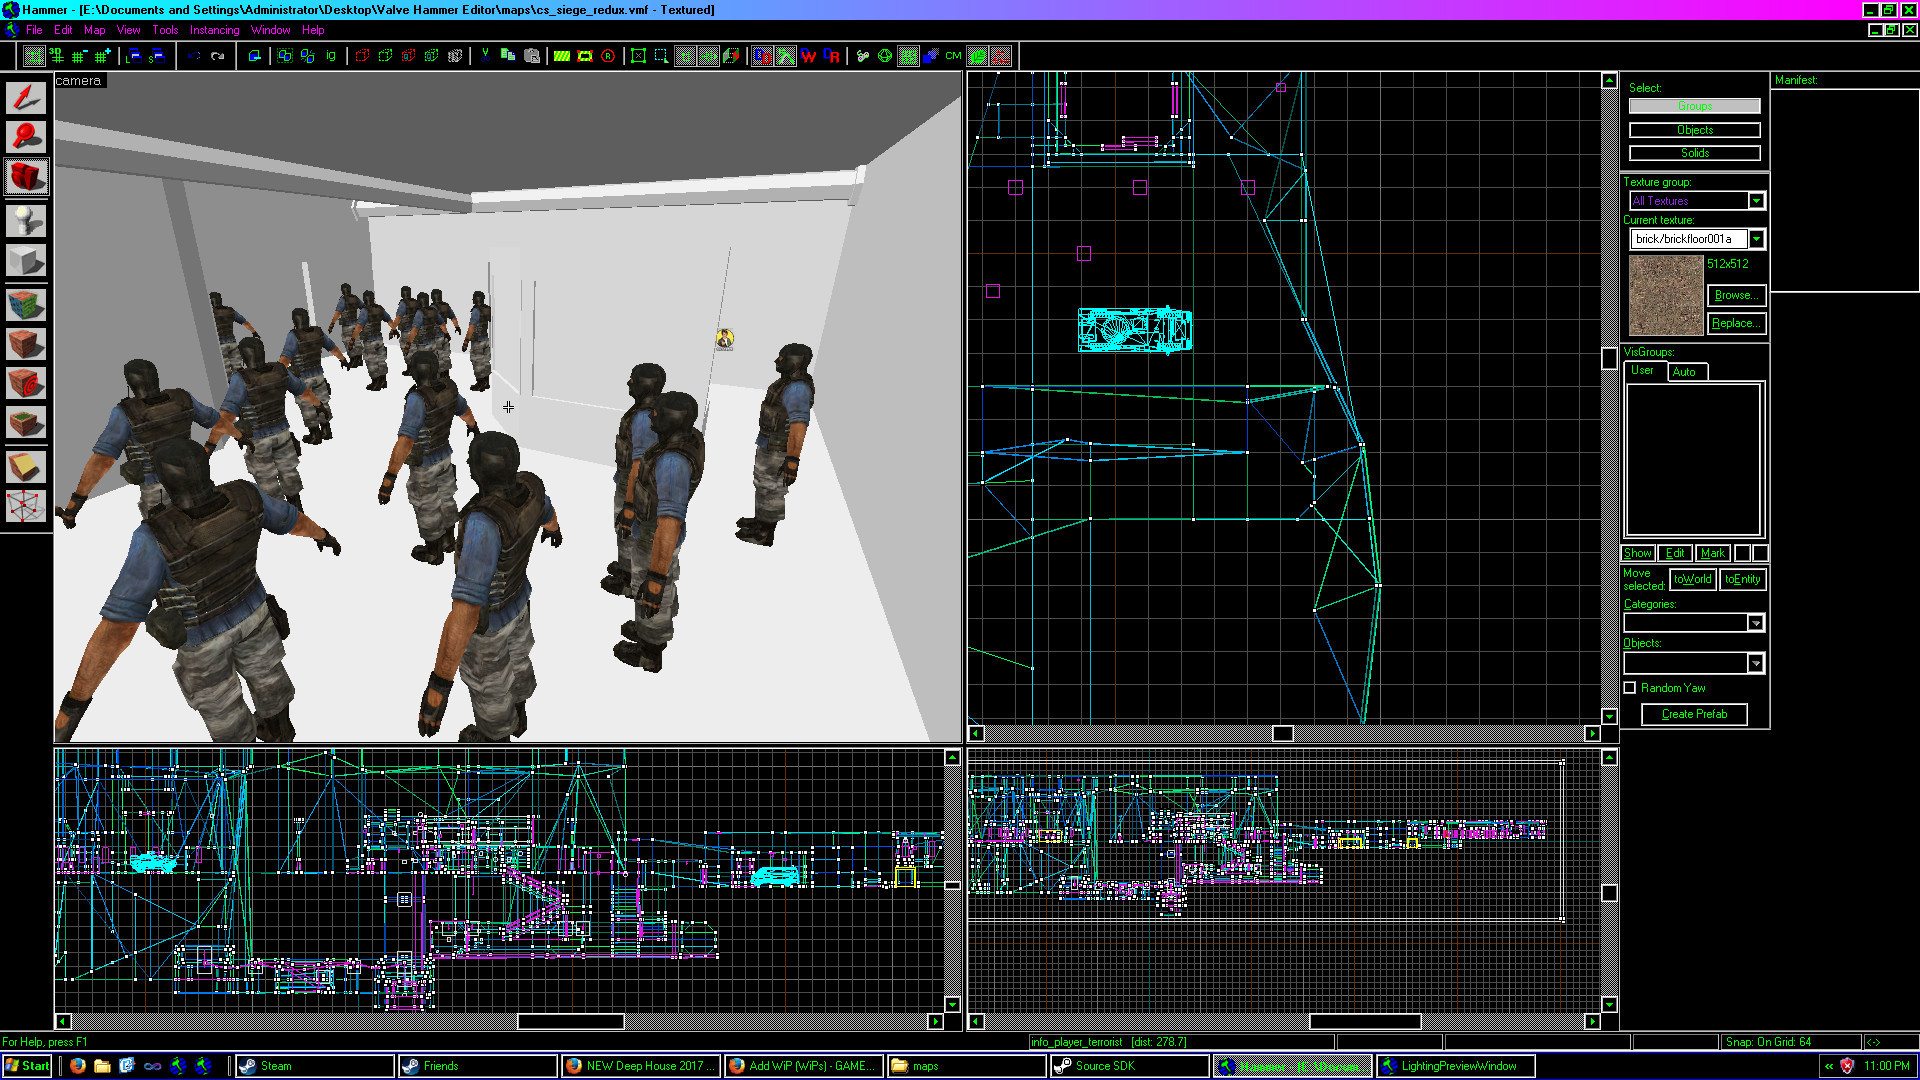Activate the Camera tool
Viewport: 1920px width, 1080px height.
click(x=26, y=176)
